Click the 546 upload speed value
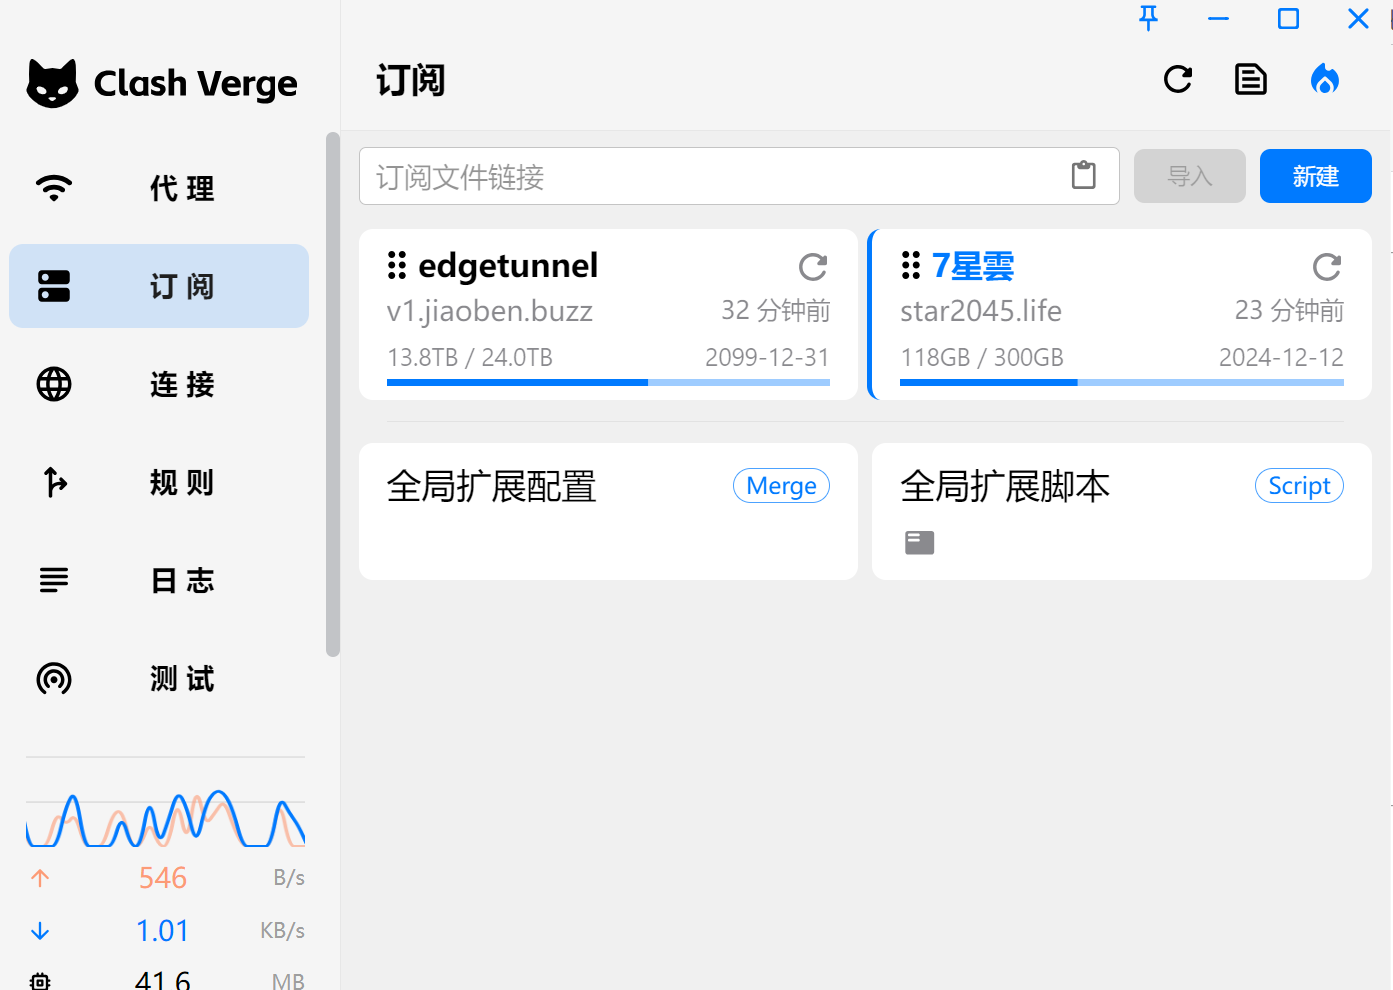The image size is (1393, 990). [162, 878]
